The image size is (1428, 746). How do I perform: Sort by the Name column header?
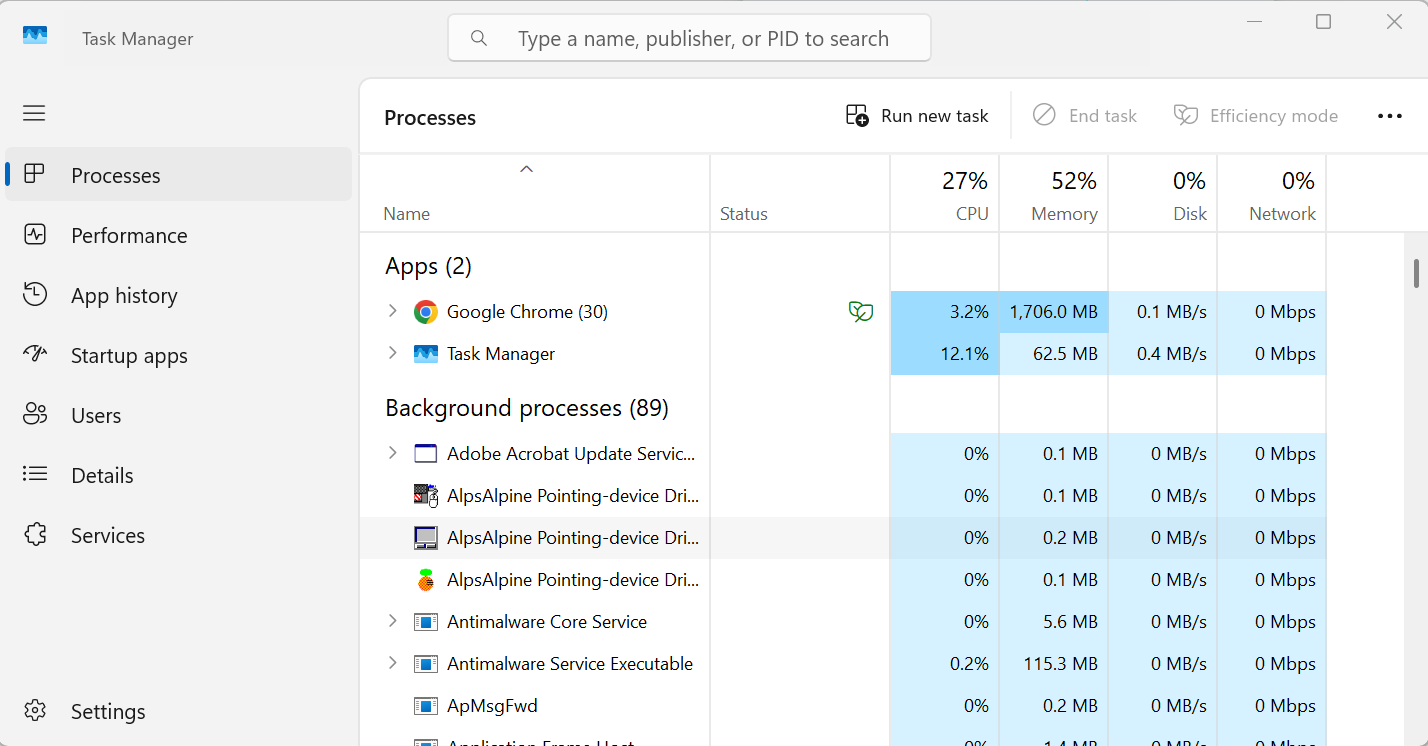point(535,194)
